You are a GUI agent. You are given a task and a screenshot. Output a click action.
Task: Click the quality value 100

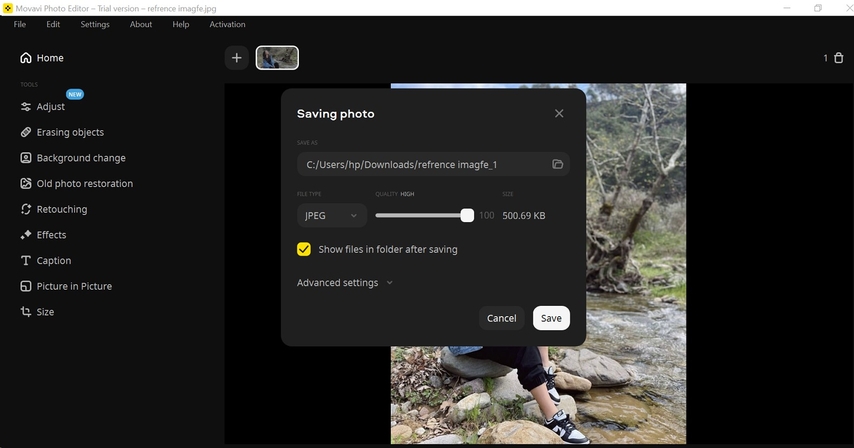point(486,216)
